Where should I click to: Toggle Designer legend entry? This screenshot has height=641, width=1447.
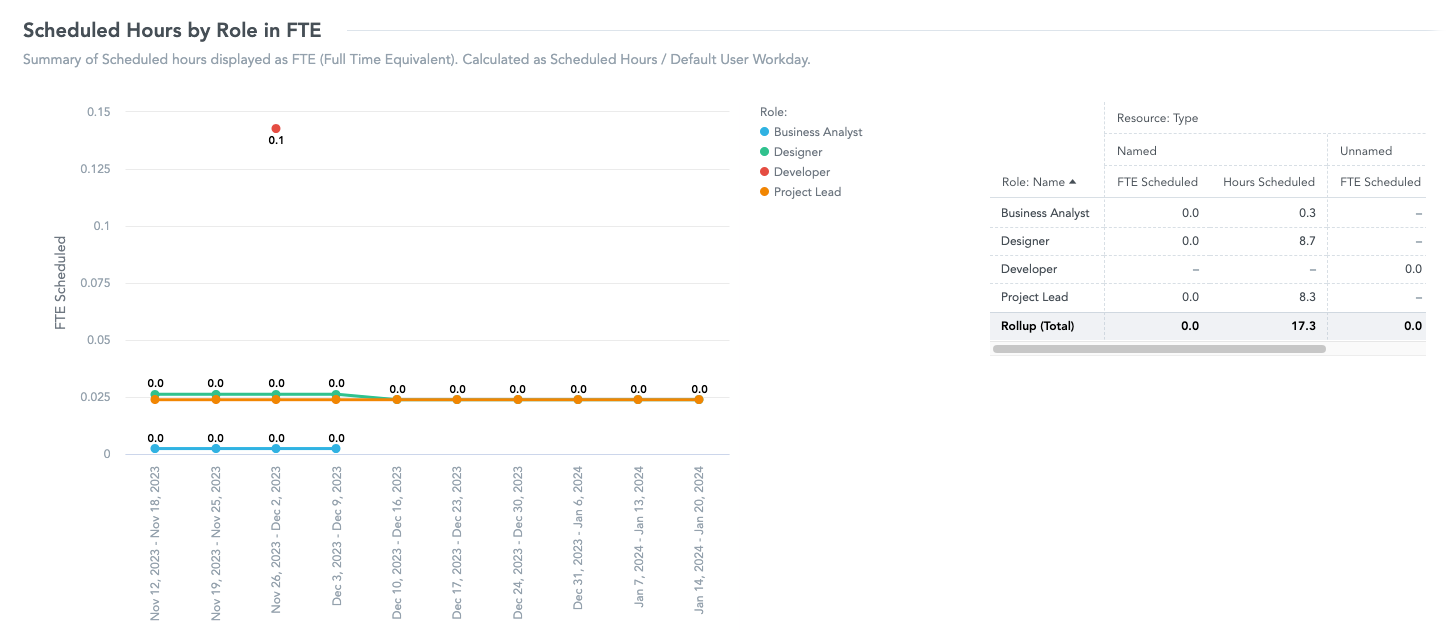click(x=790, y=152)
